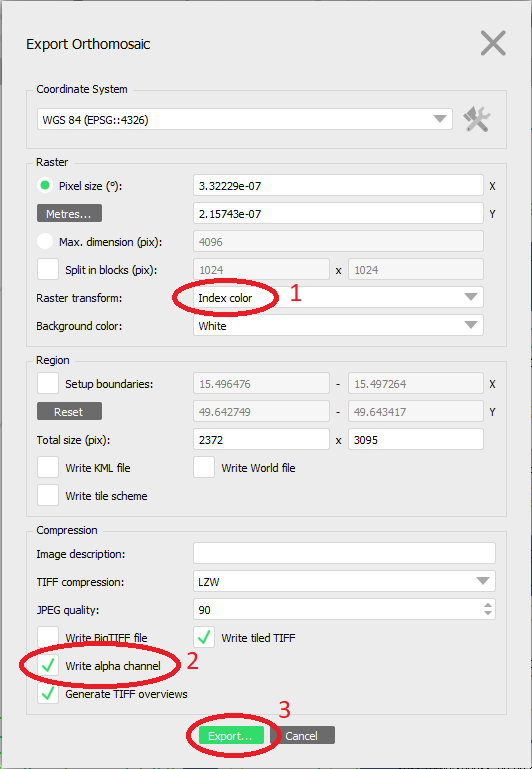Screen dimensions: 532x769
Task: Open the Background color dropdown
Action: (x=338, y=325)
